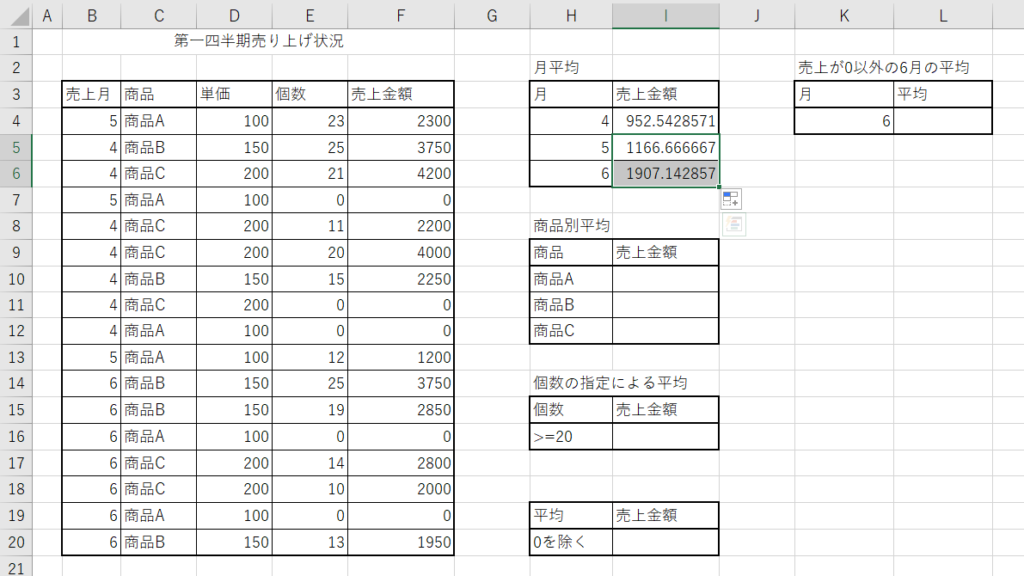Open the Auto Fill Options icon
1024x576 pixels.
click(730, 200)
